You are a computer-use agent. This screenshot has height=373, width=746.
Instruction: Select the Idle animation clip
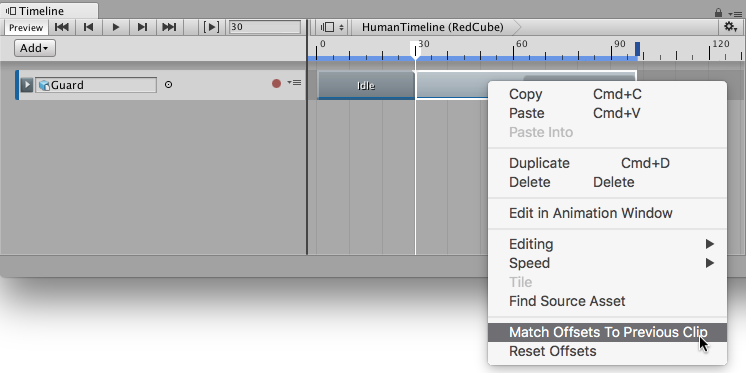pos(366,86)
